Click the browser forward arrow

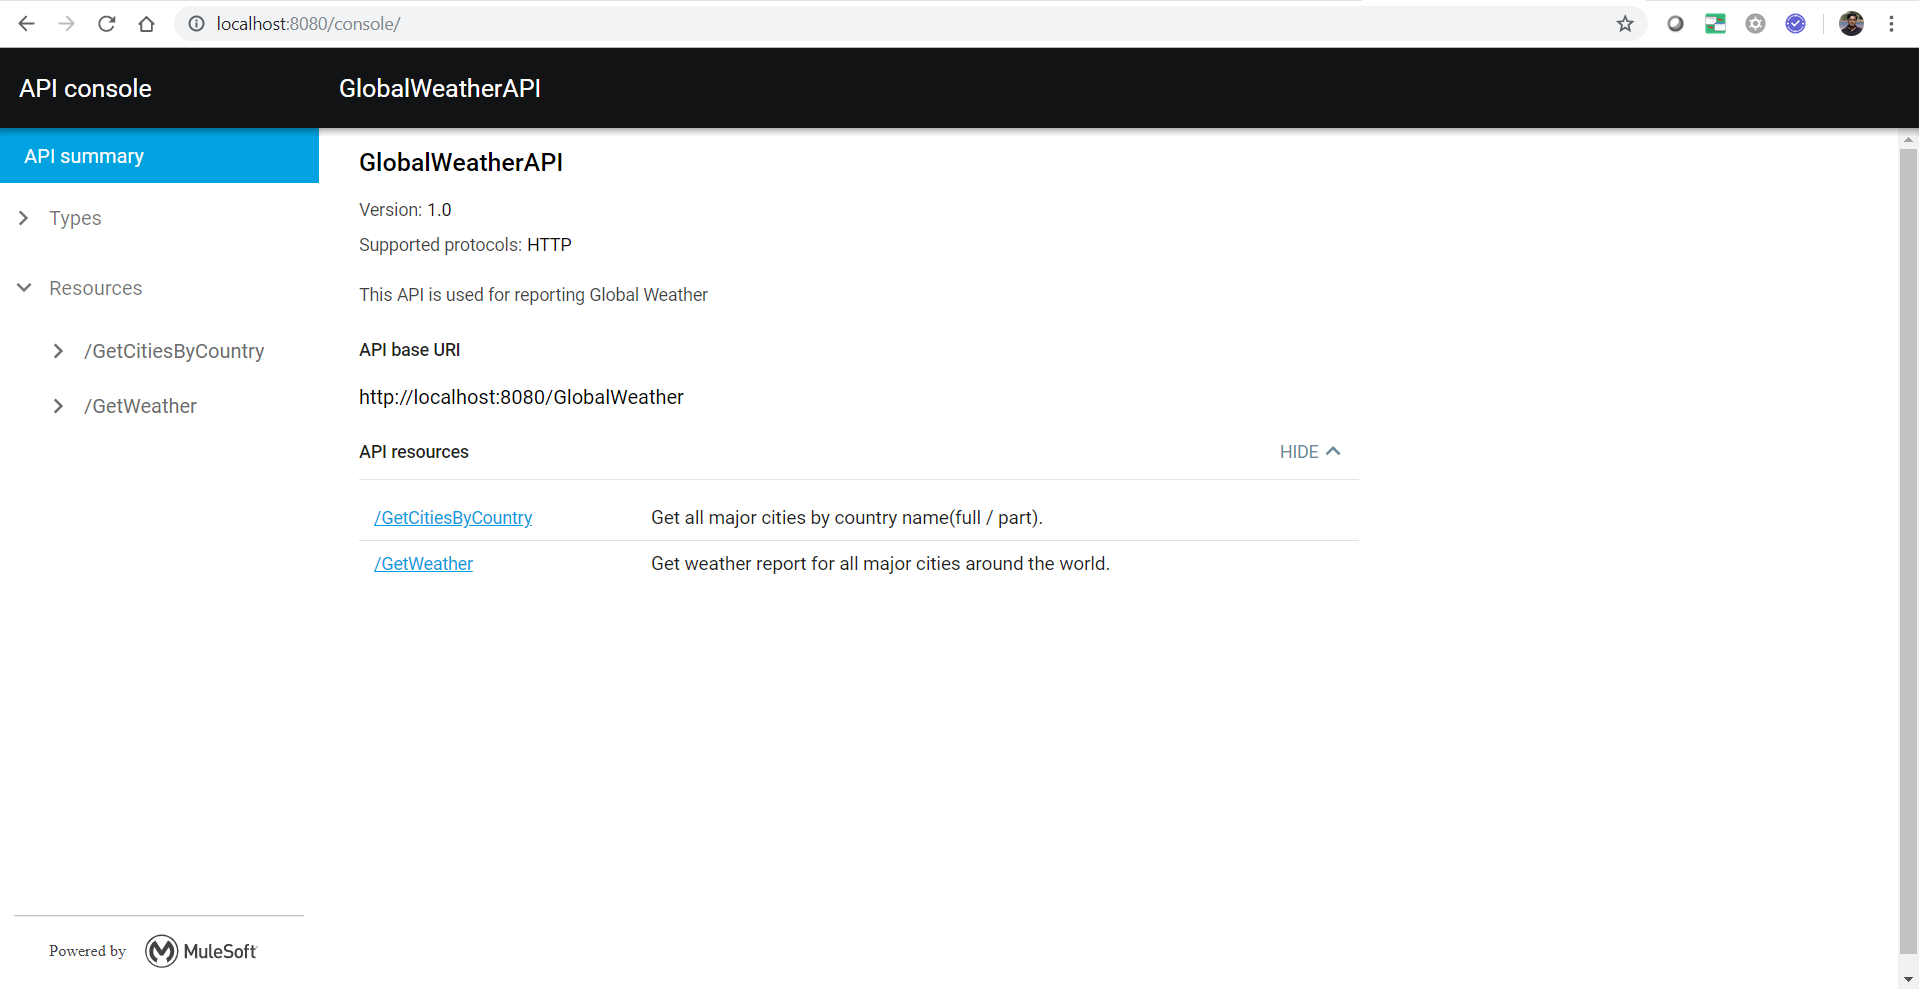coord(67,24)
